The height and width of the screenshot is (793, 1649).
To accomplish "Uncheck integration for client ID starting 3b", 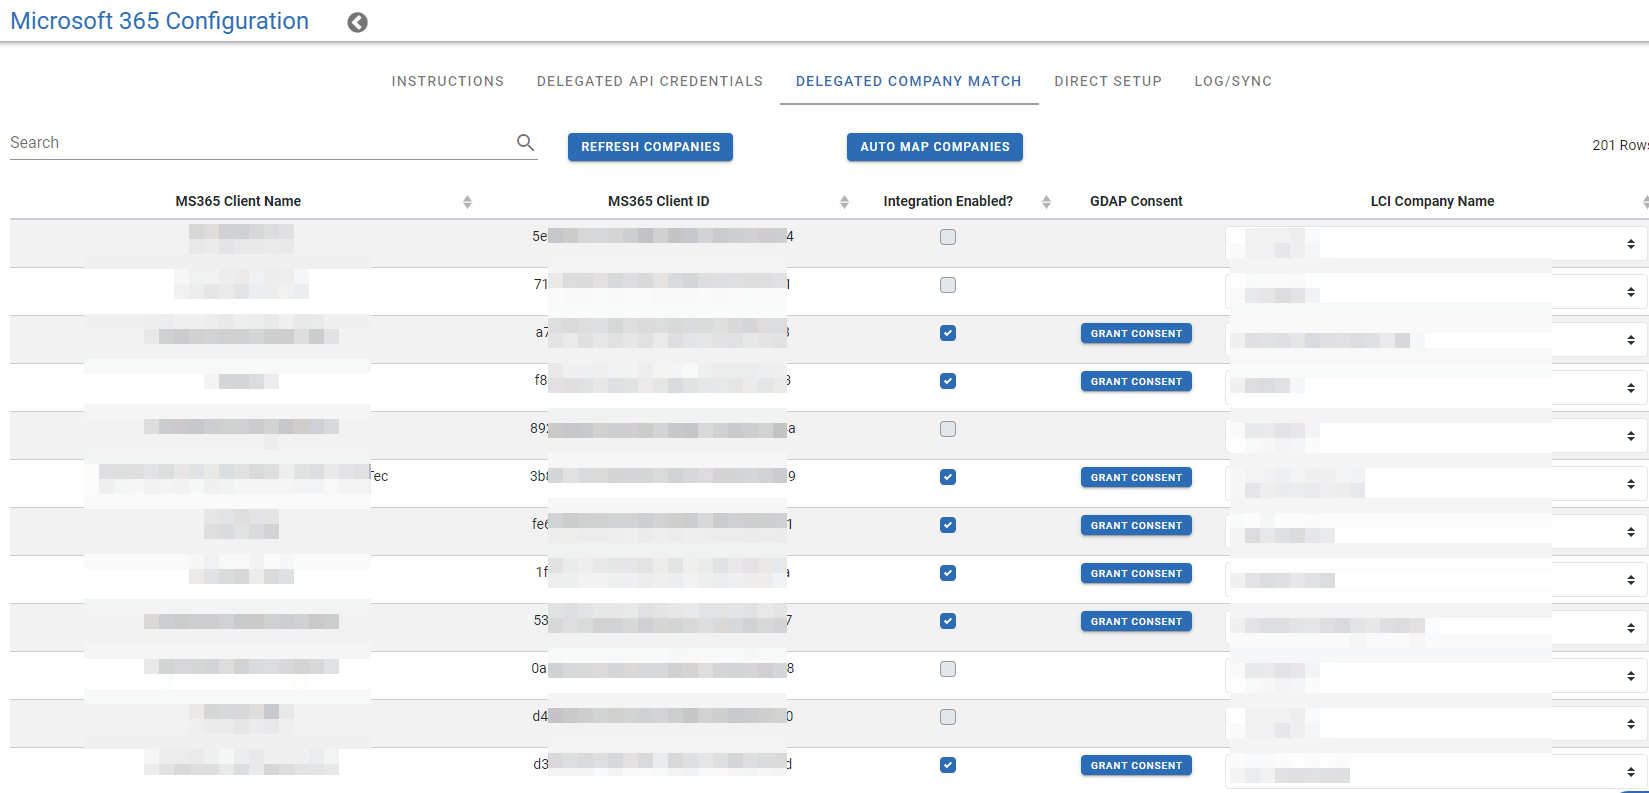I will point(948,477).
